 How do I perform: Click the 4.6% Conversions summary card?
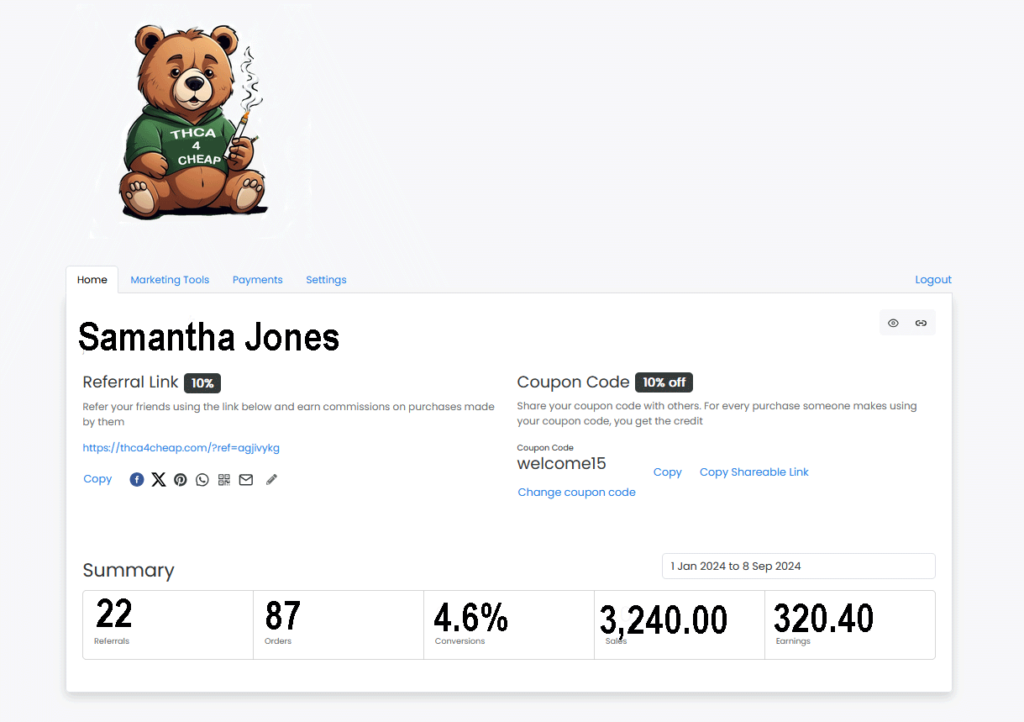click(509, 625)
